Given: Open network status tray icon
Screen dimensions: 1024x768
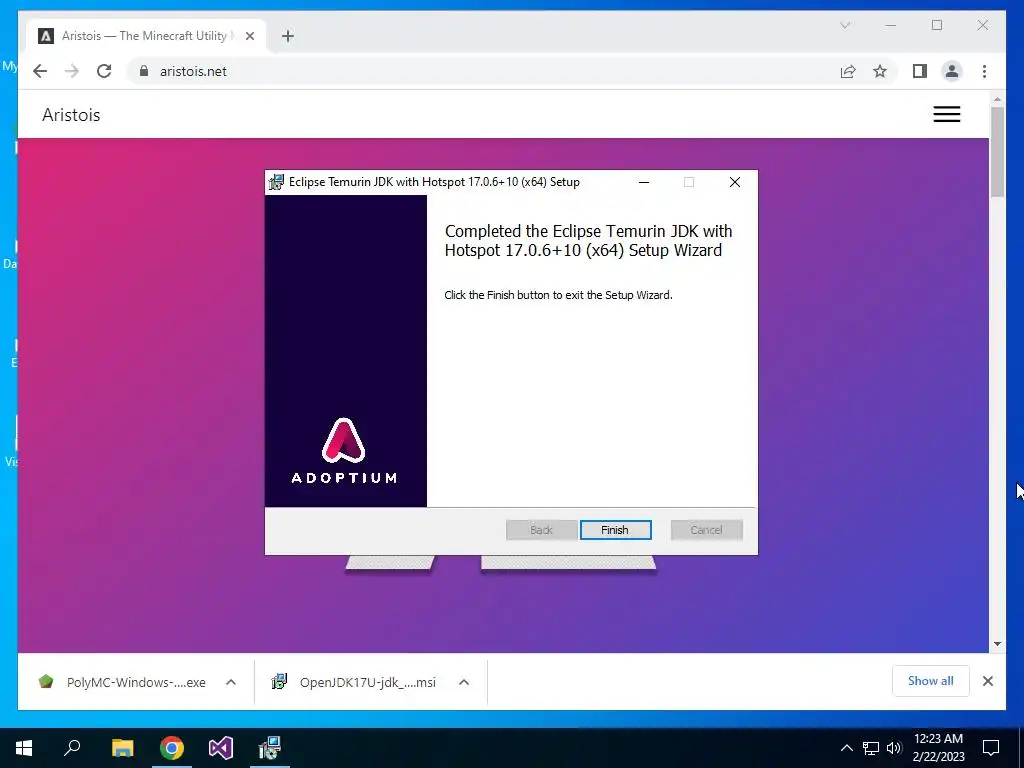Looking at the screenshot, I should tap(871, 748).
